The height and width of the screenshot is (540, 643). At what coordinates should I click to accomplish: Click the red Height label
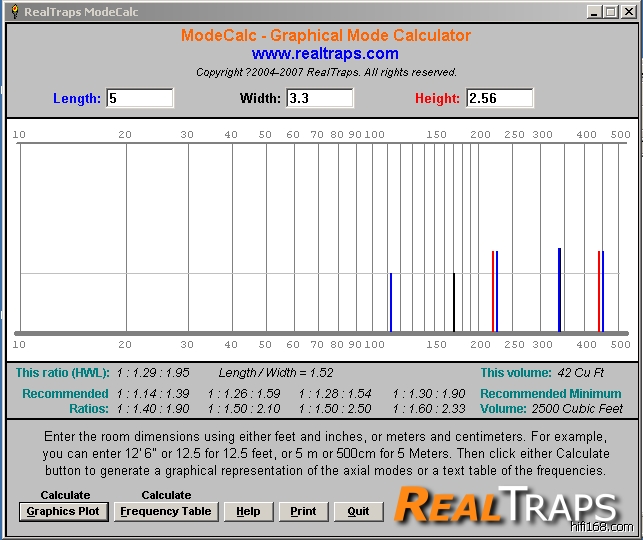coord(437,98)
